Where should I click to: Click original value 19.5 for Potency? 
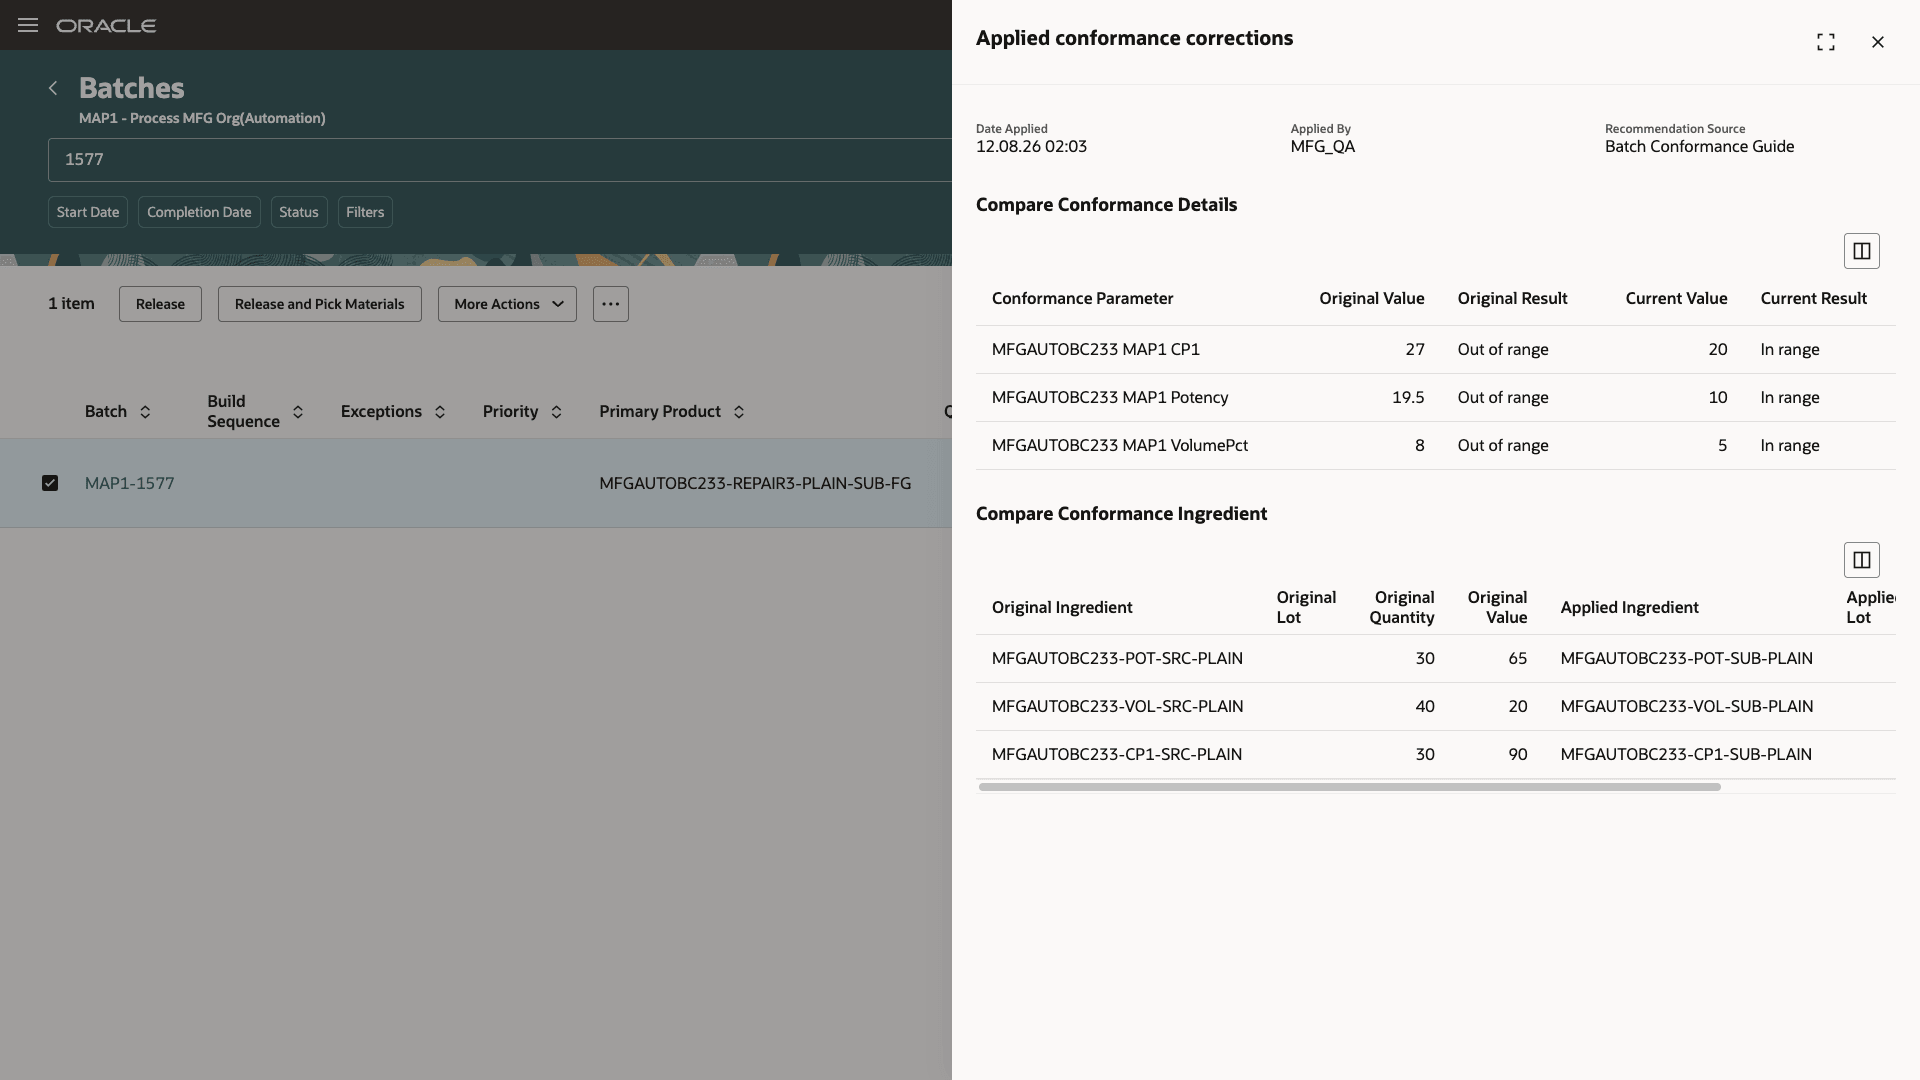click(1408, 397)
